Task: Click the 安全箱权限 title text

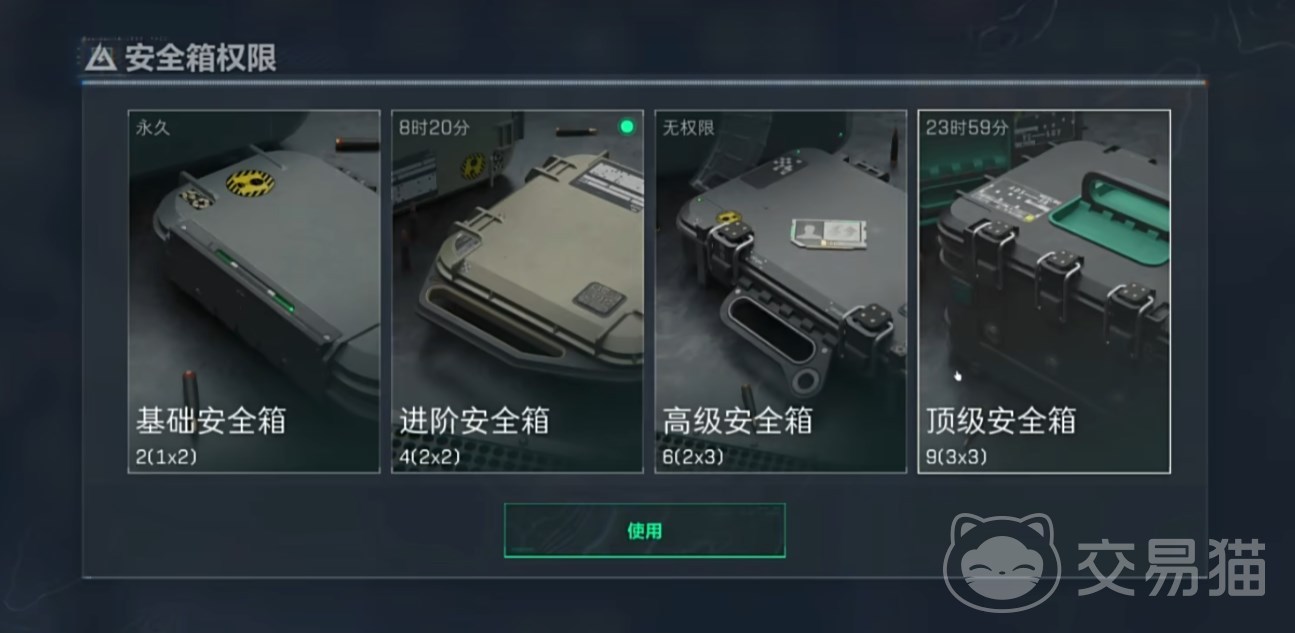Action: [x=201, y=58]
